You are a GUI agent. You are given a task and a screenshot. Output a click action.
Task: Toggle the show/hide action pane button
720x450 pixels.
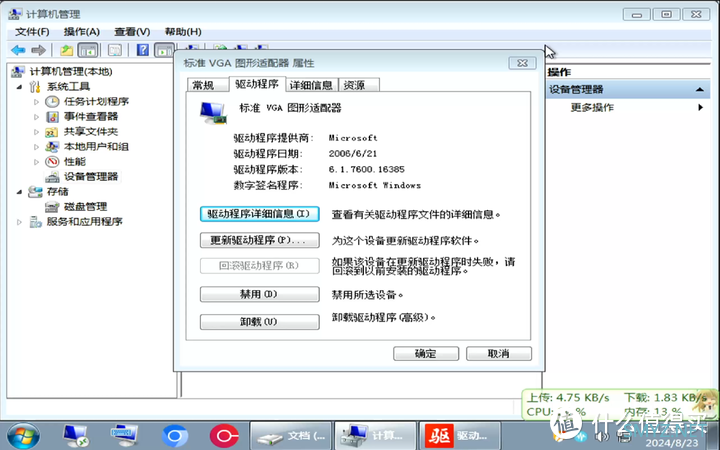coord(164,50)
